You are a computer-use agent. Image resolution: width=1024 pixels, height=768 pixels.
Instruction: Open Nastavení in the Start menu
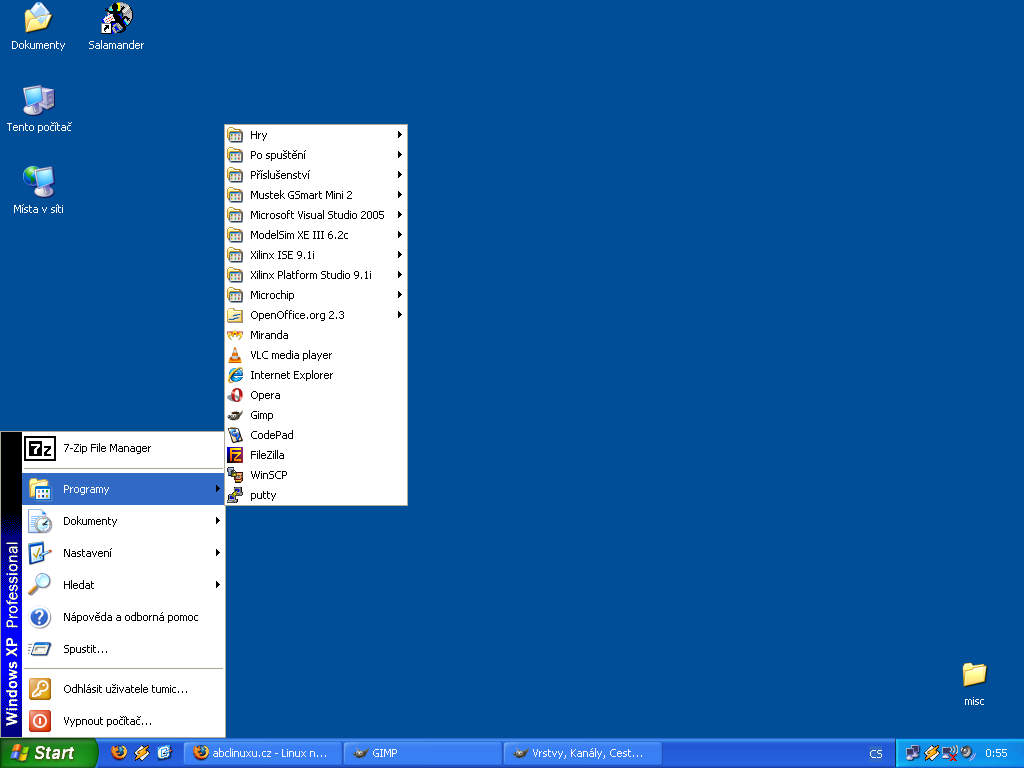123,552
